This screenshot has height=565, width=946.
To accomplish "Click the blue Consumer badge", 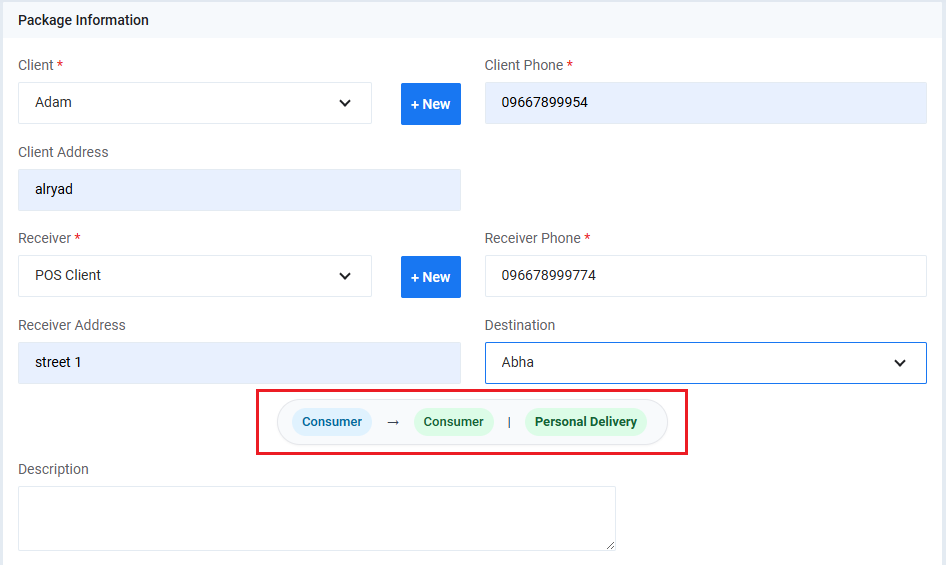I will 332,422.
